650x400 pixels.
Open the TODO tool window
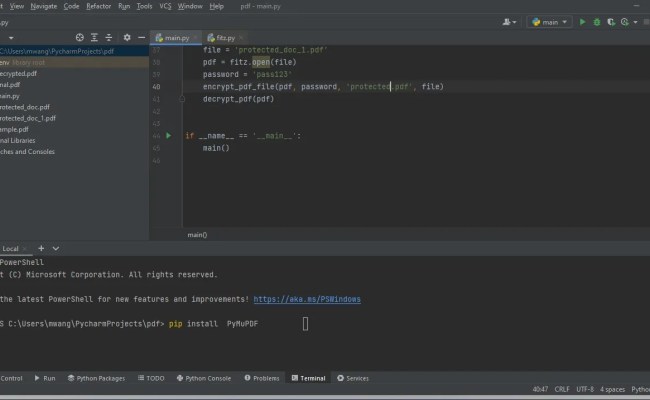coord(151,378)
